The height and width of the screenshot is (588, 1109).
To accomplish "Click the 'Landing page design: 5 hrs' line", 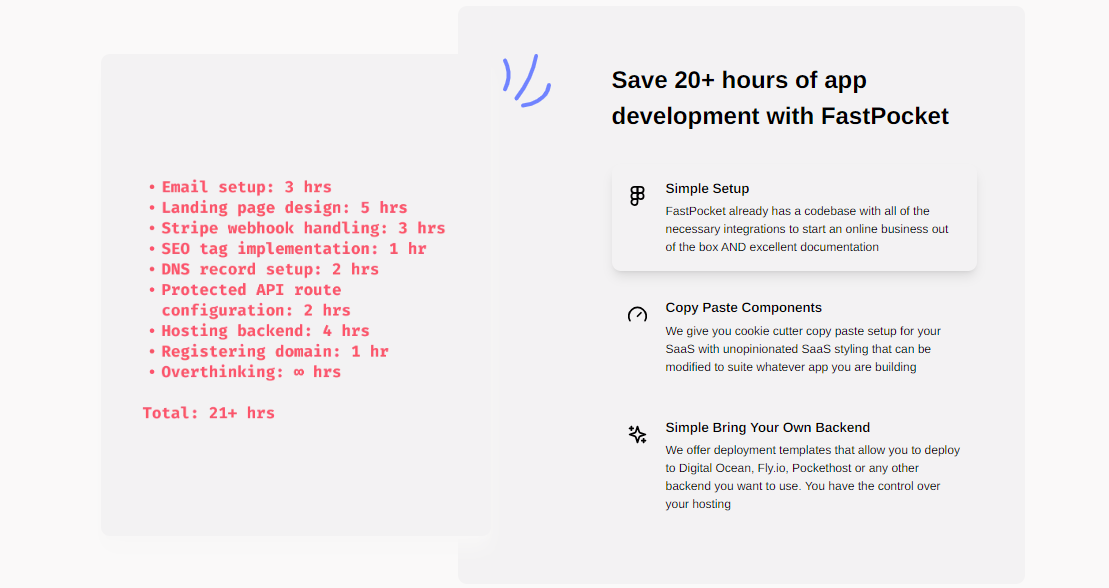I will (x=284, y=207).
